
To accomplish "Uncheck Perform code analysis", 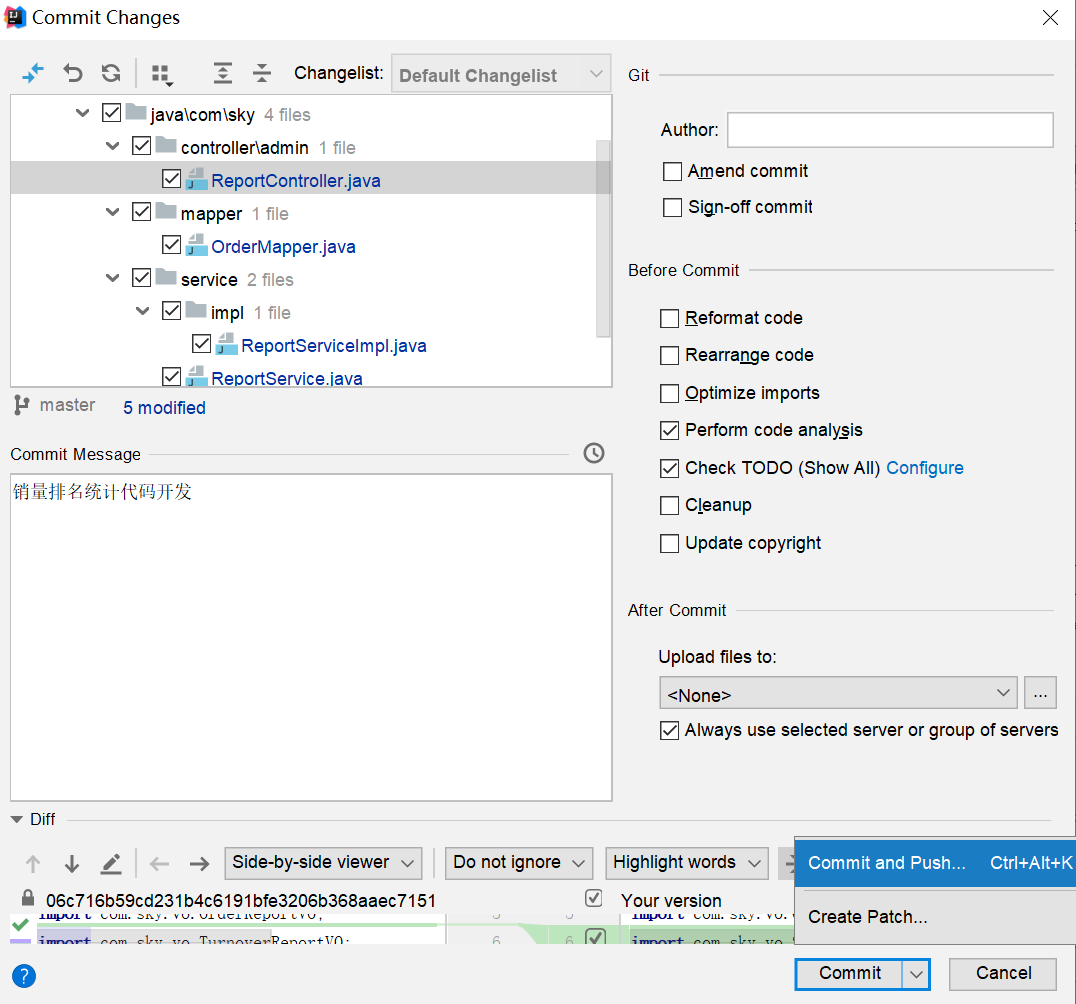I will click(670, 431).
